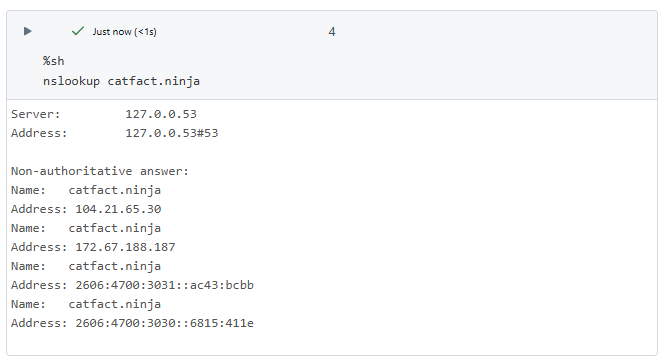Screen dimensions: 665x362
Task: Click the word 'nslookup' in the command
Action: tap(71, 81)
